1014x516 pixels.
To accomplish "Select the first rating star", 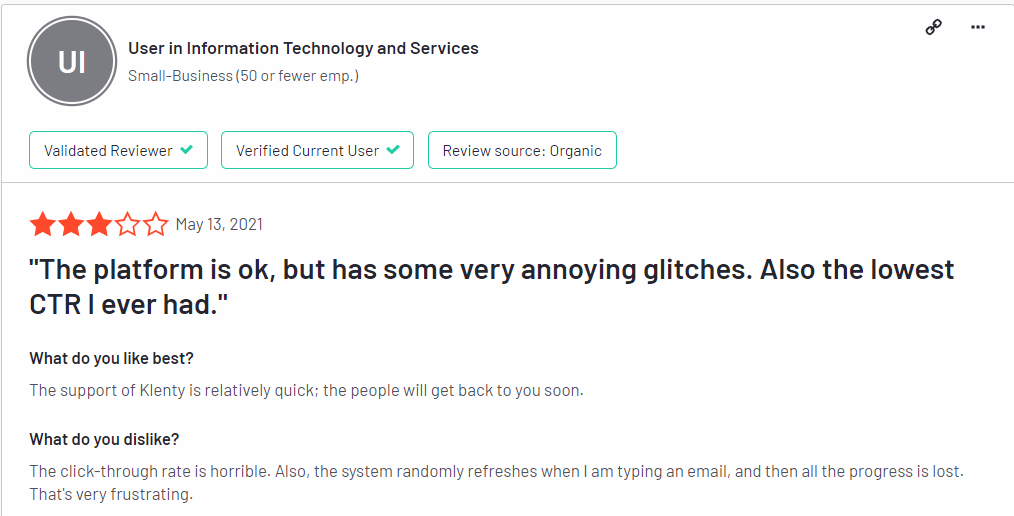I will (43, 224).
